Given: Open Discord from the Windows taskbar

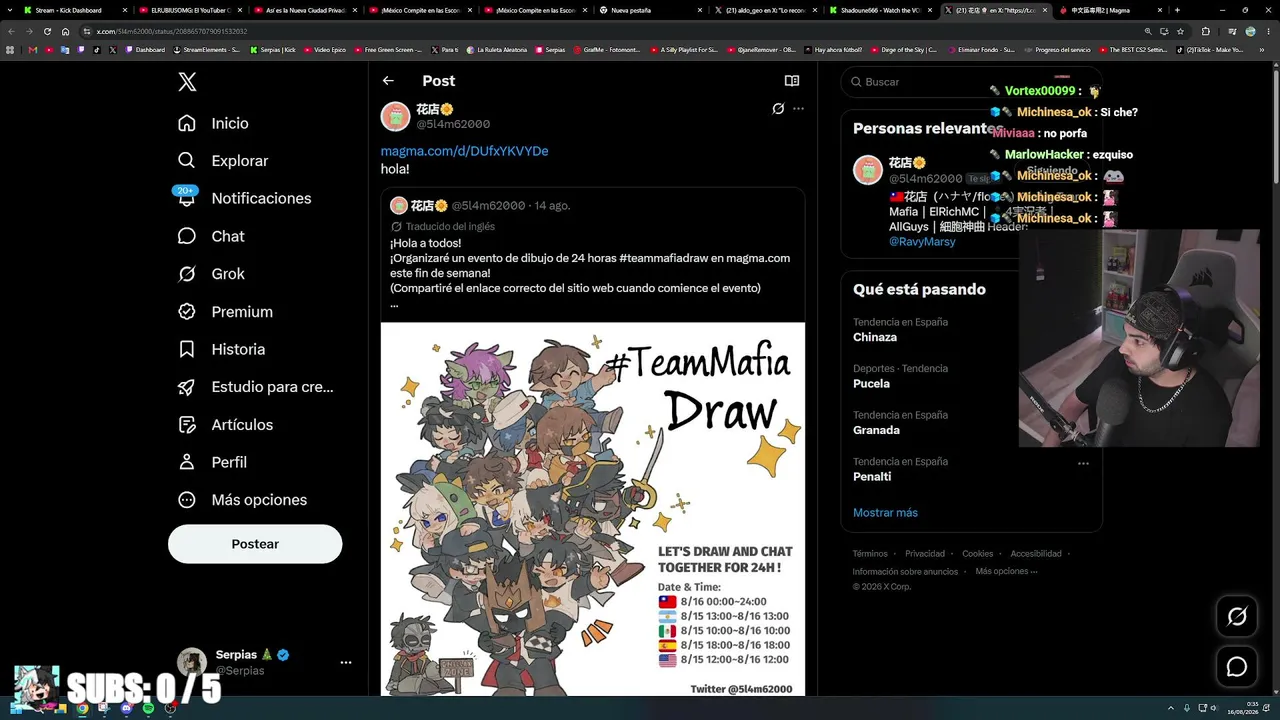Looking at the screenshot, I should [x=126, y=709].
